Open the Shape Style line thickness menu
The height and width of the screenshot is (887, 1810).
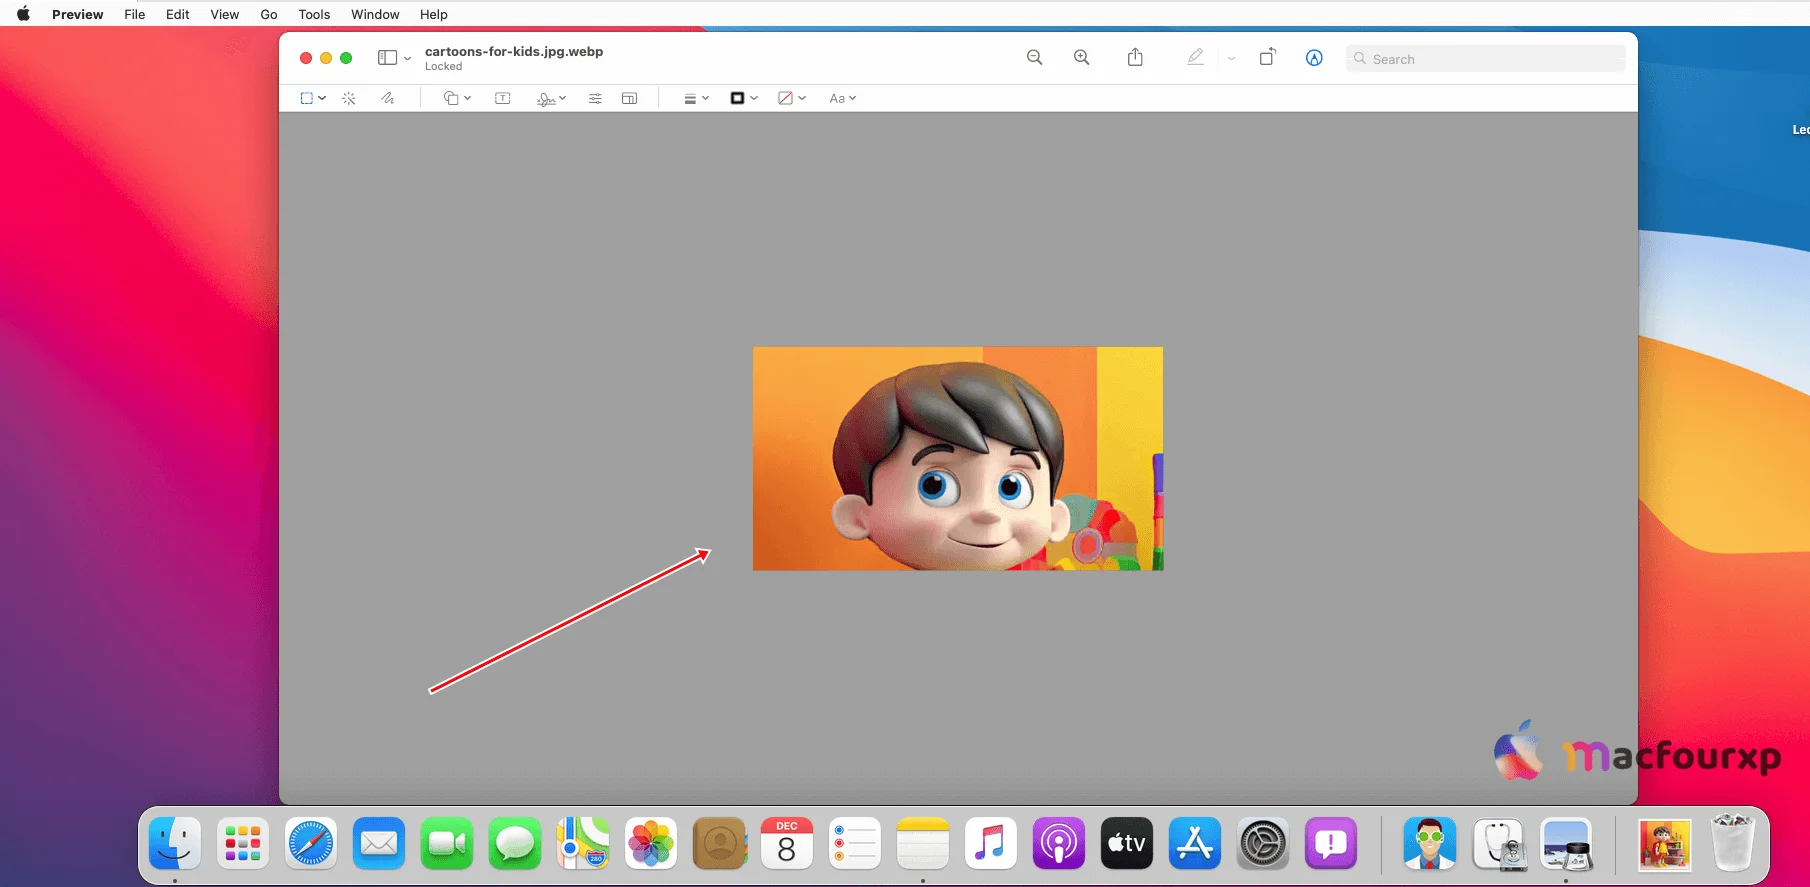(696, 98)
